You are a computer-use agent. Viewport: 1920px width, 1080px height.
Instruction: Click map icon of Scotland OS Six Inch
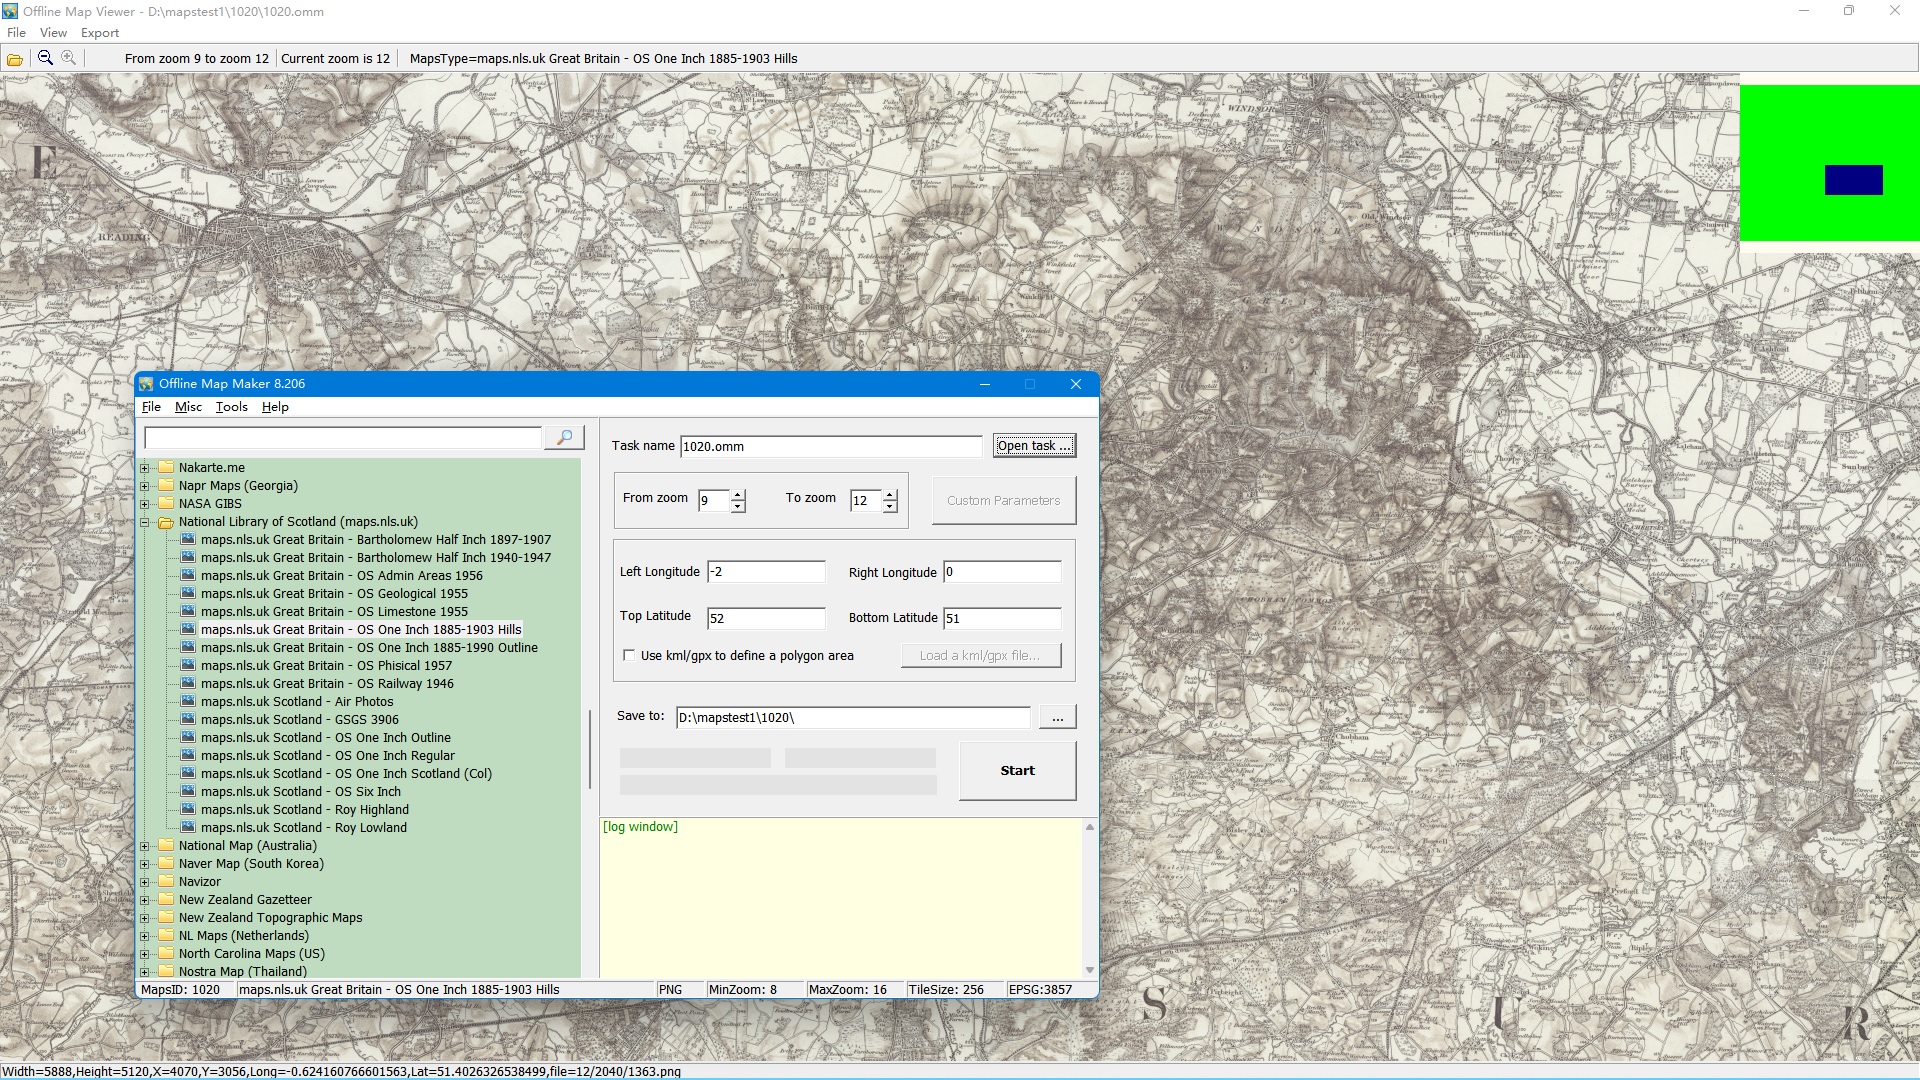(188, 791)
